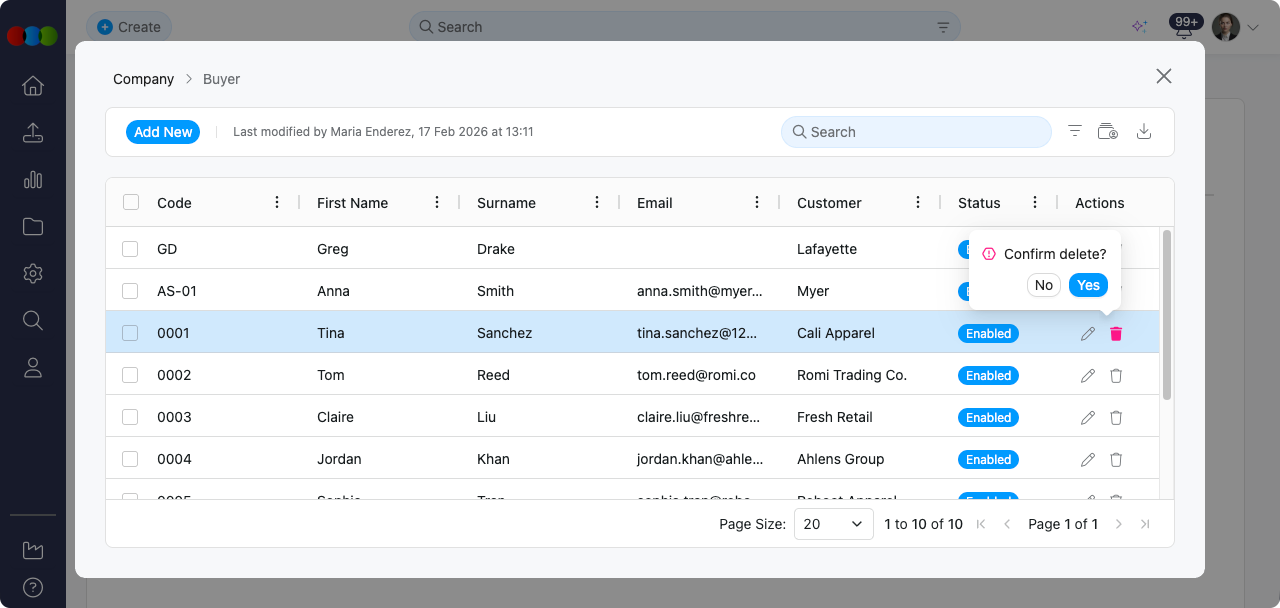Open the Customer column options menu
The width and height of the screenshot is (1280, 608).
[x=918, y=203]
